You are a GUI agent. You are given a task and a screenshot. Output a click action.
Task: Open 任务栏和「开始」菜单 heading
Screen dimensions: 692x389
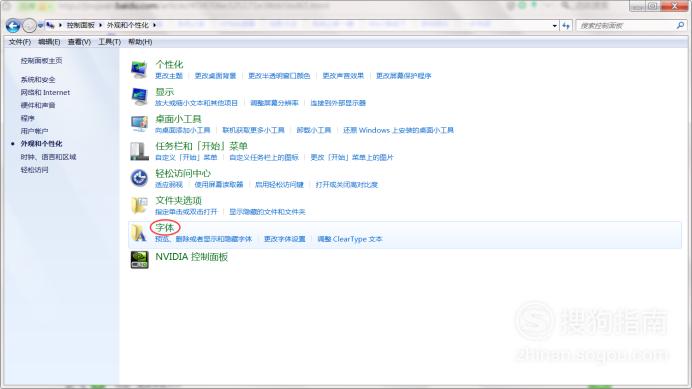[201, 146]
